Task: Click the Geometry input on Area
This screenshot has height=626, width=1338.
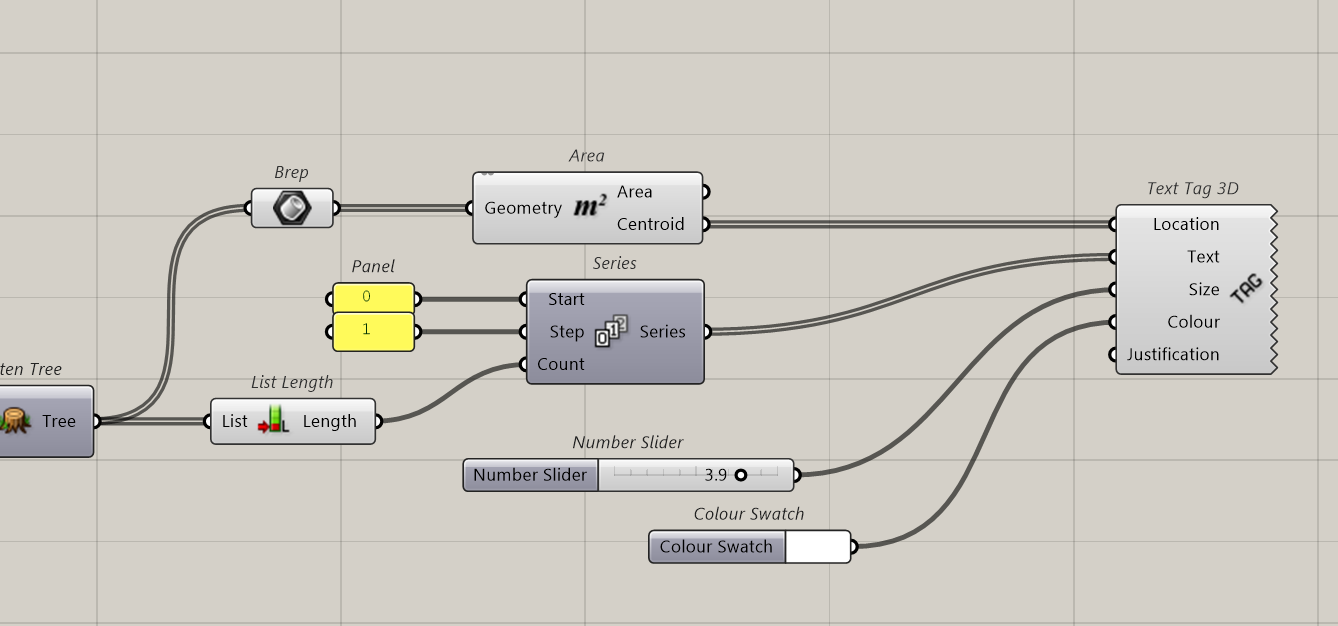Action: pos(523,208)
